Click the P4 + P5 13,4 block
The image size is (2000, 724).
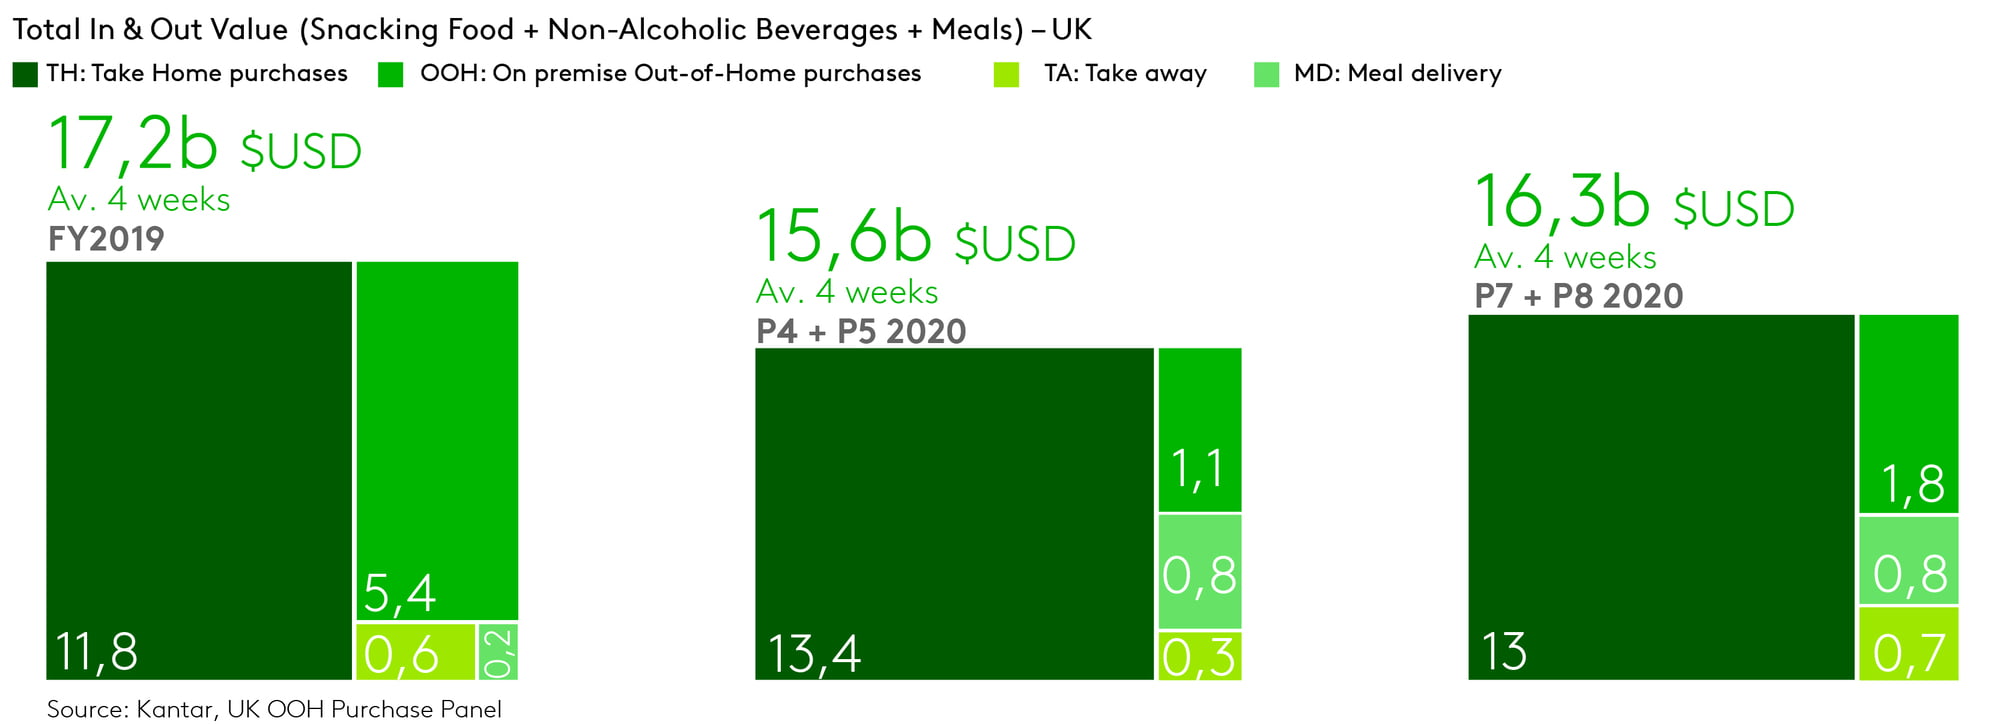(x=954, y=514)
